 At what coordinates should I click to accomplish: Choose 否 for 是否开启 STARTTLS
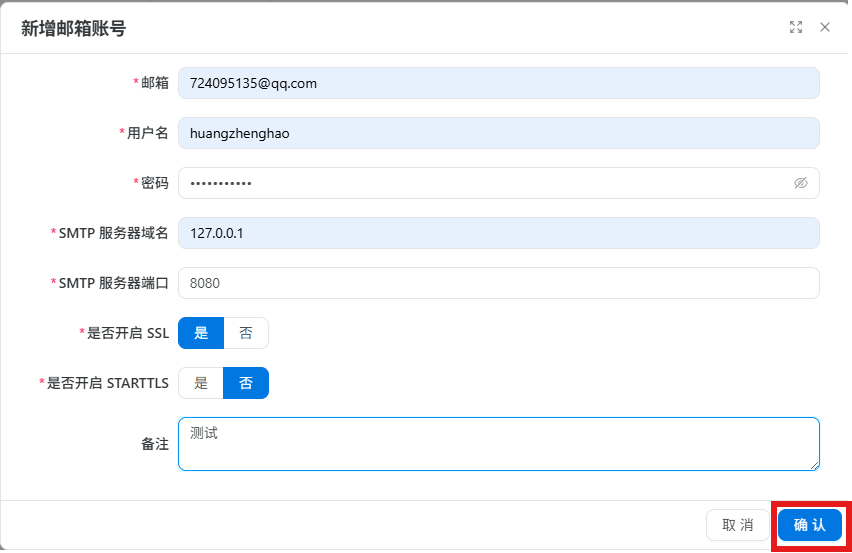(x=246, y=383)
